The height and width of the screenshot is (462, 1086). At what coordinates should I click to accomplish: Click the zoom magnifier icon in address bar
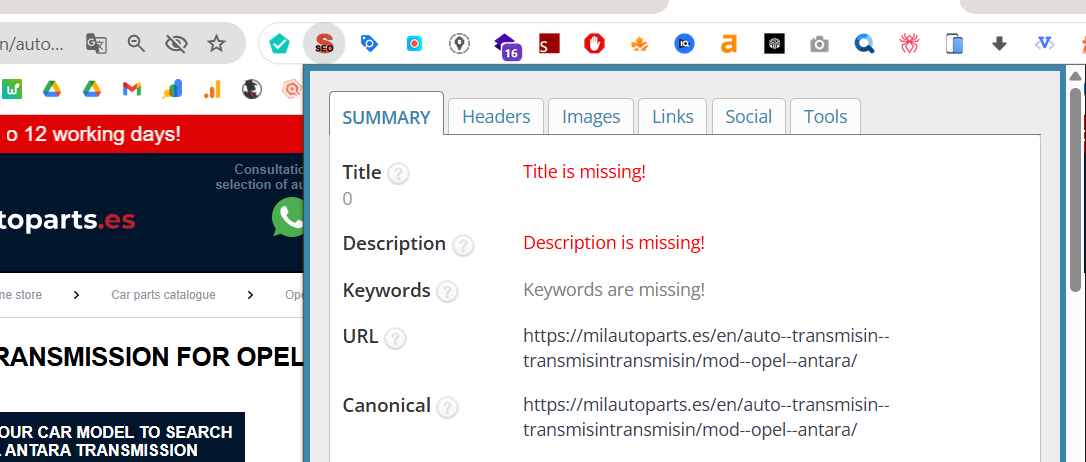pos(136,43)
